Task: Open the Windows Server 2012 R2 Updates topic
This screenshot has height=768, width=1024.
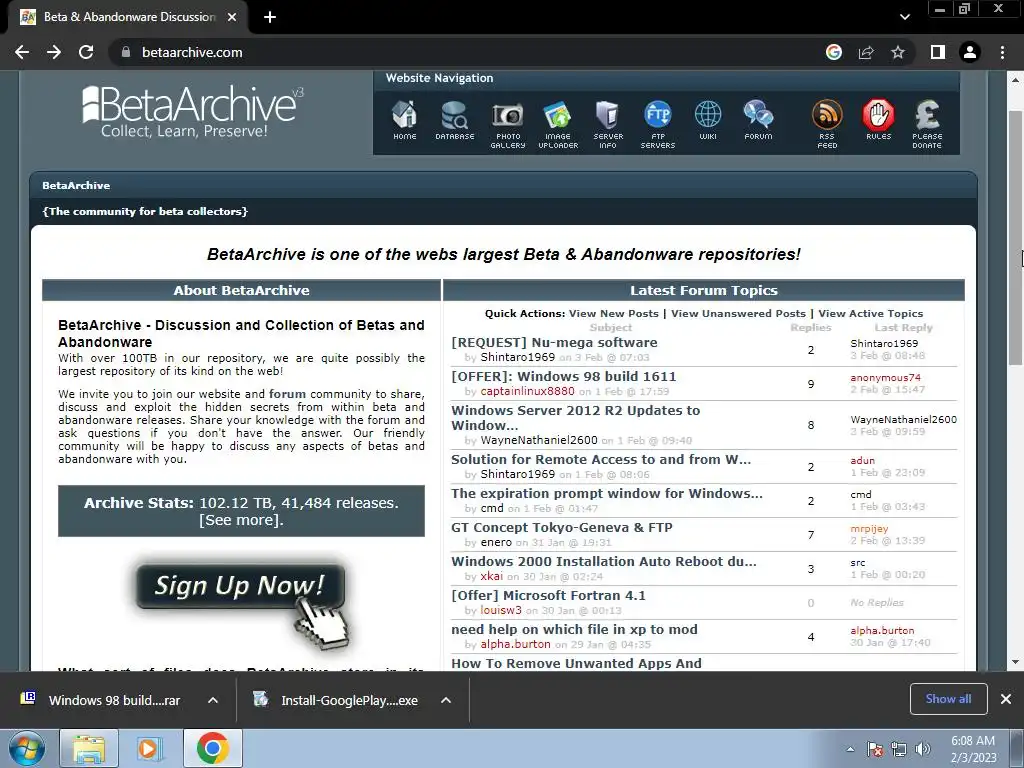Action: [x=575, y=418]
